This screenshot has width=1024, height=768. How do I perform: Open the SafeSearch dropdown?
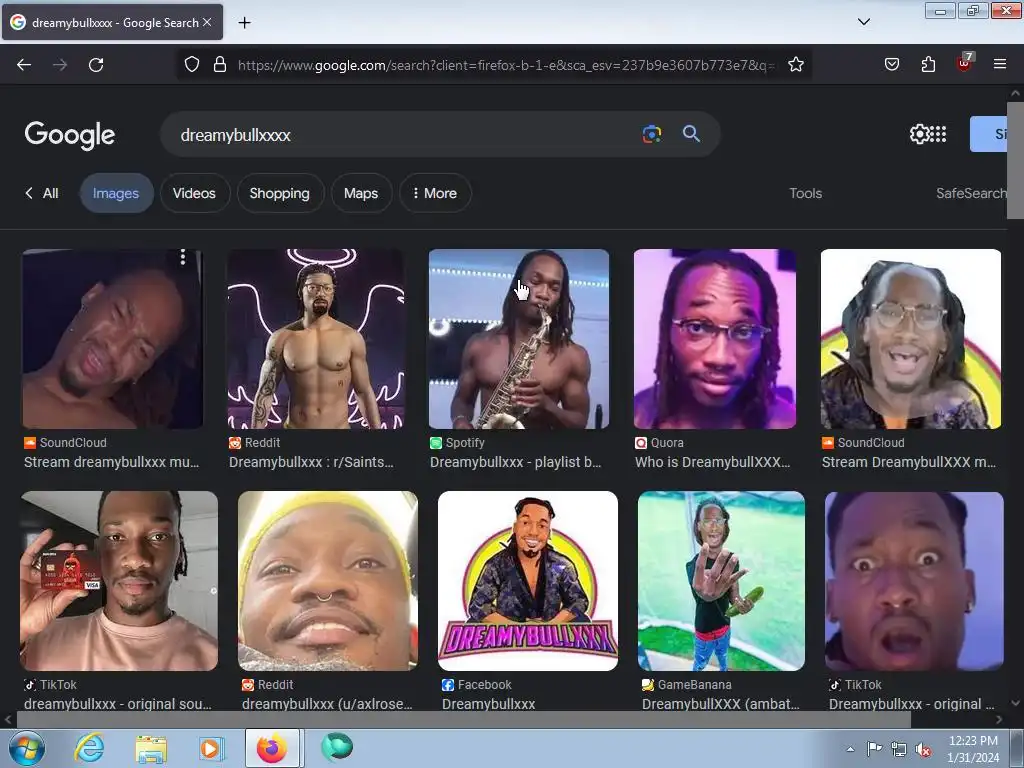(x=971, y=193)
